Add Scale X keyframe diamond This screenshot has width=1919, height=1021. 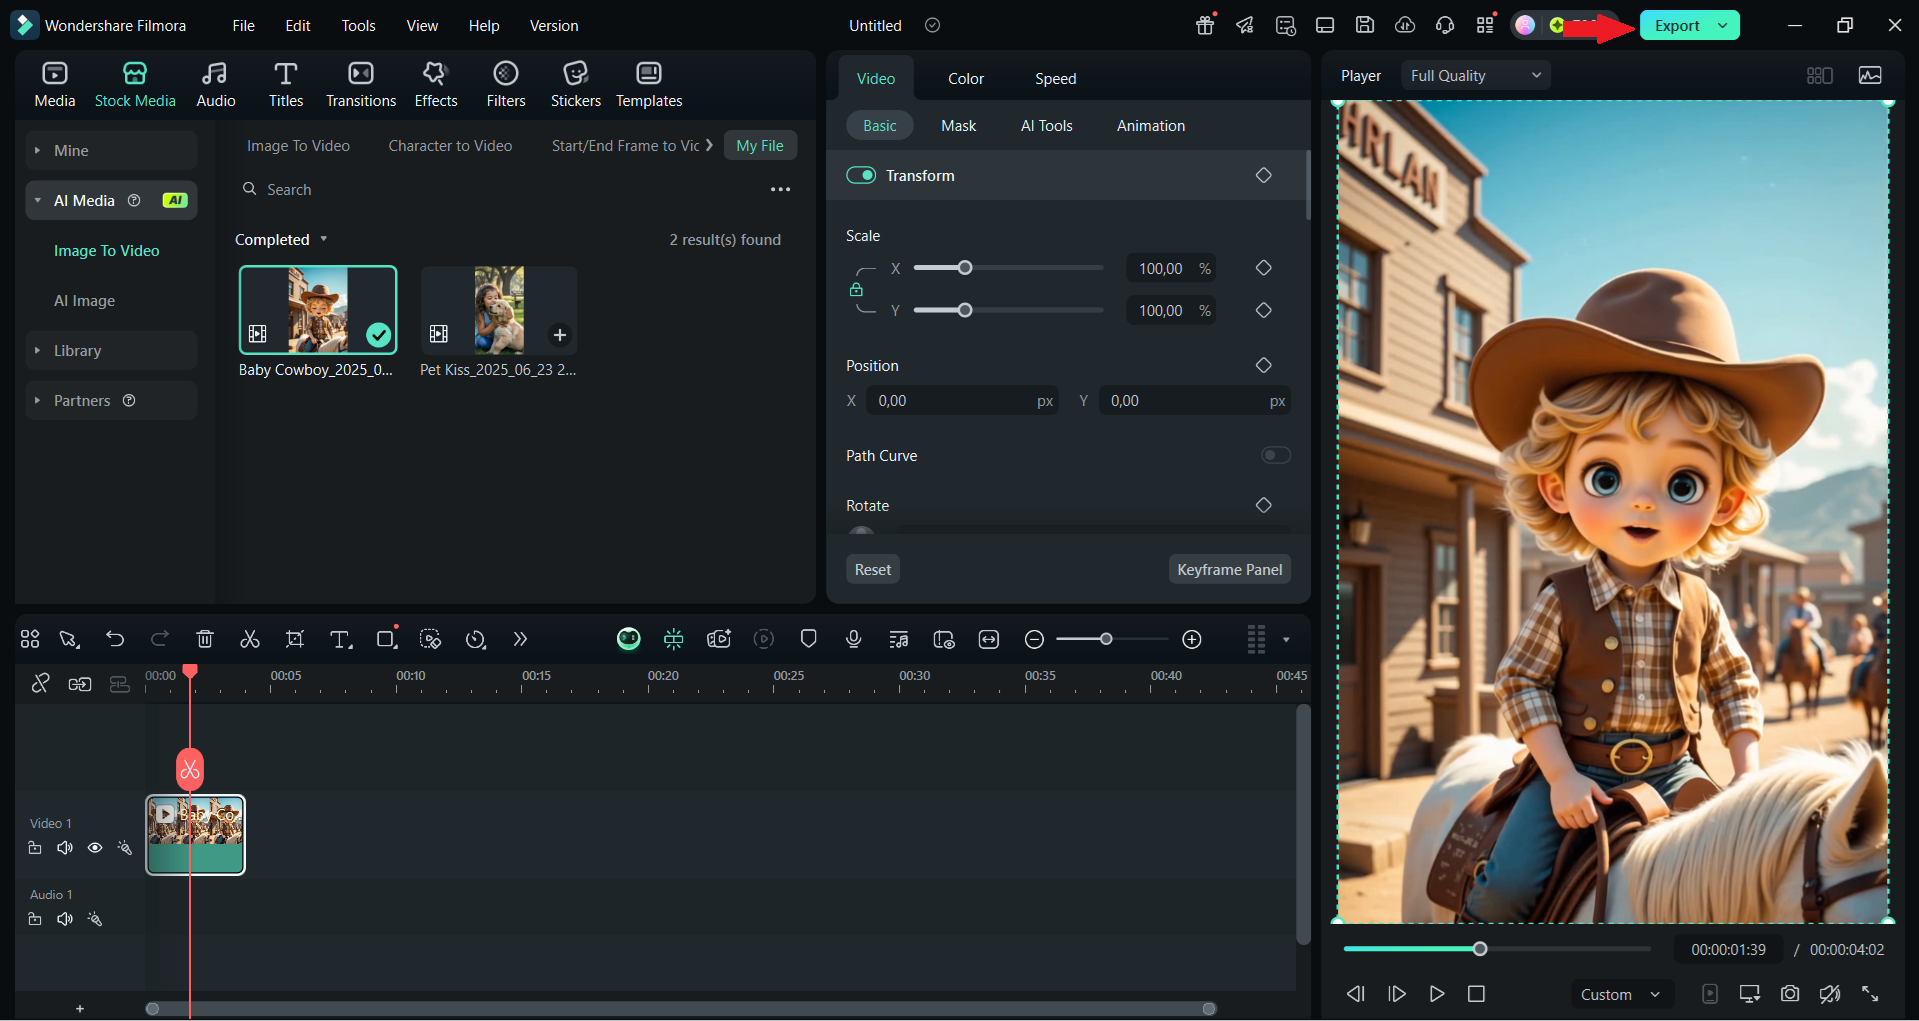pos(1264,268)
